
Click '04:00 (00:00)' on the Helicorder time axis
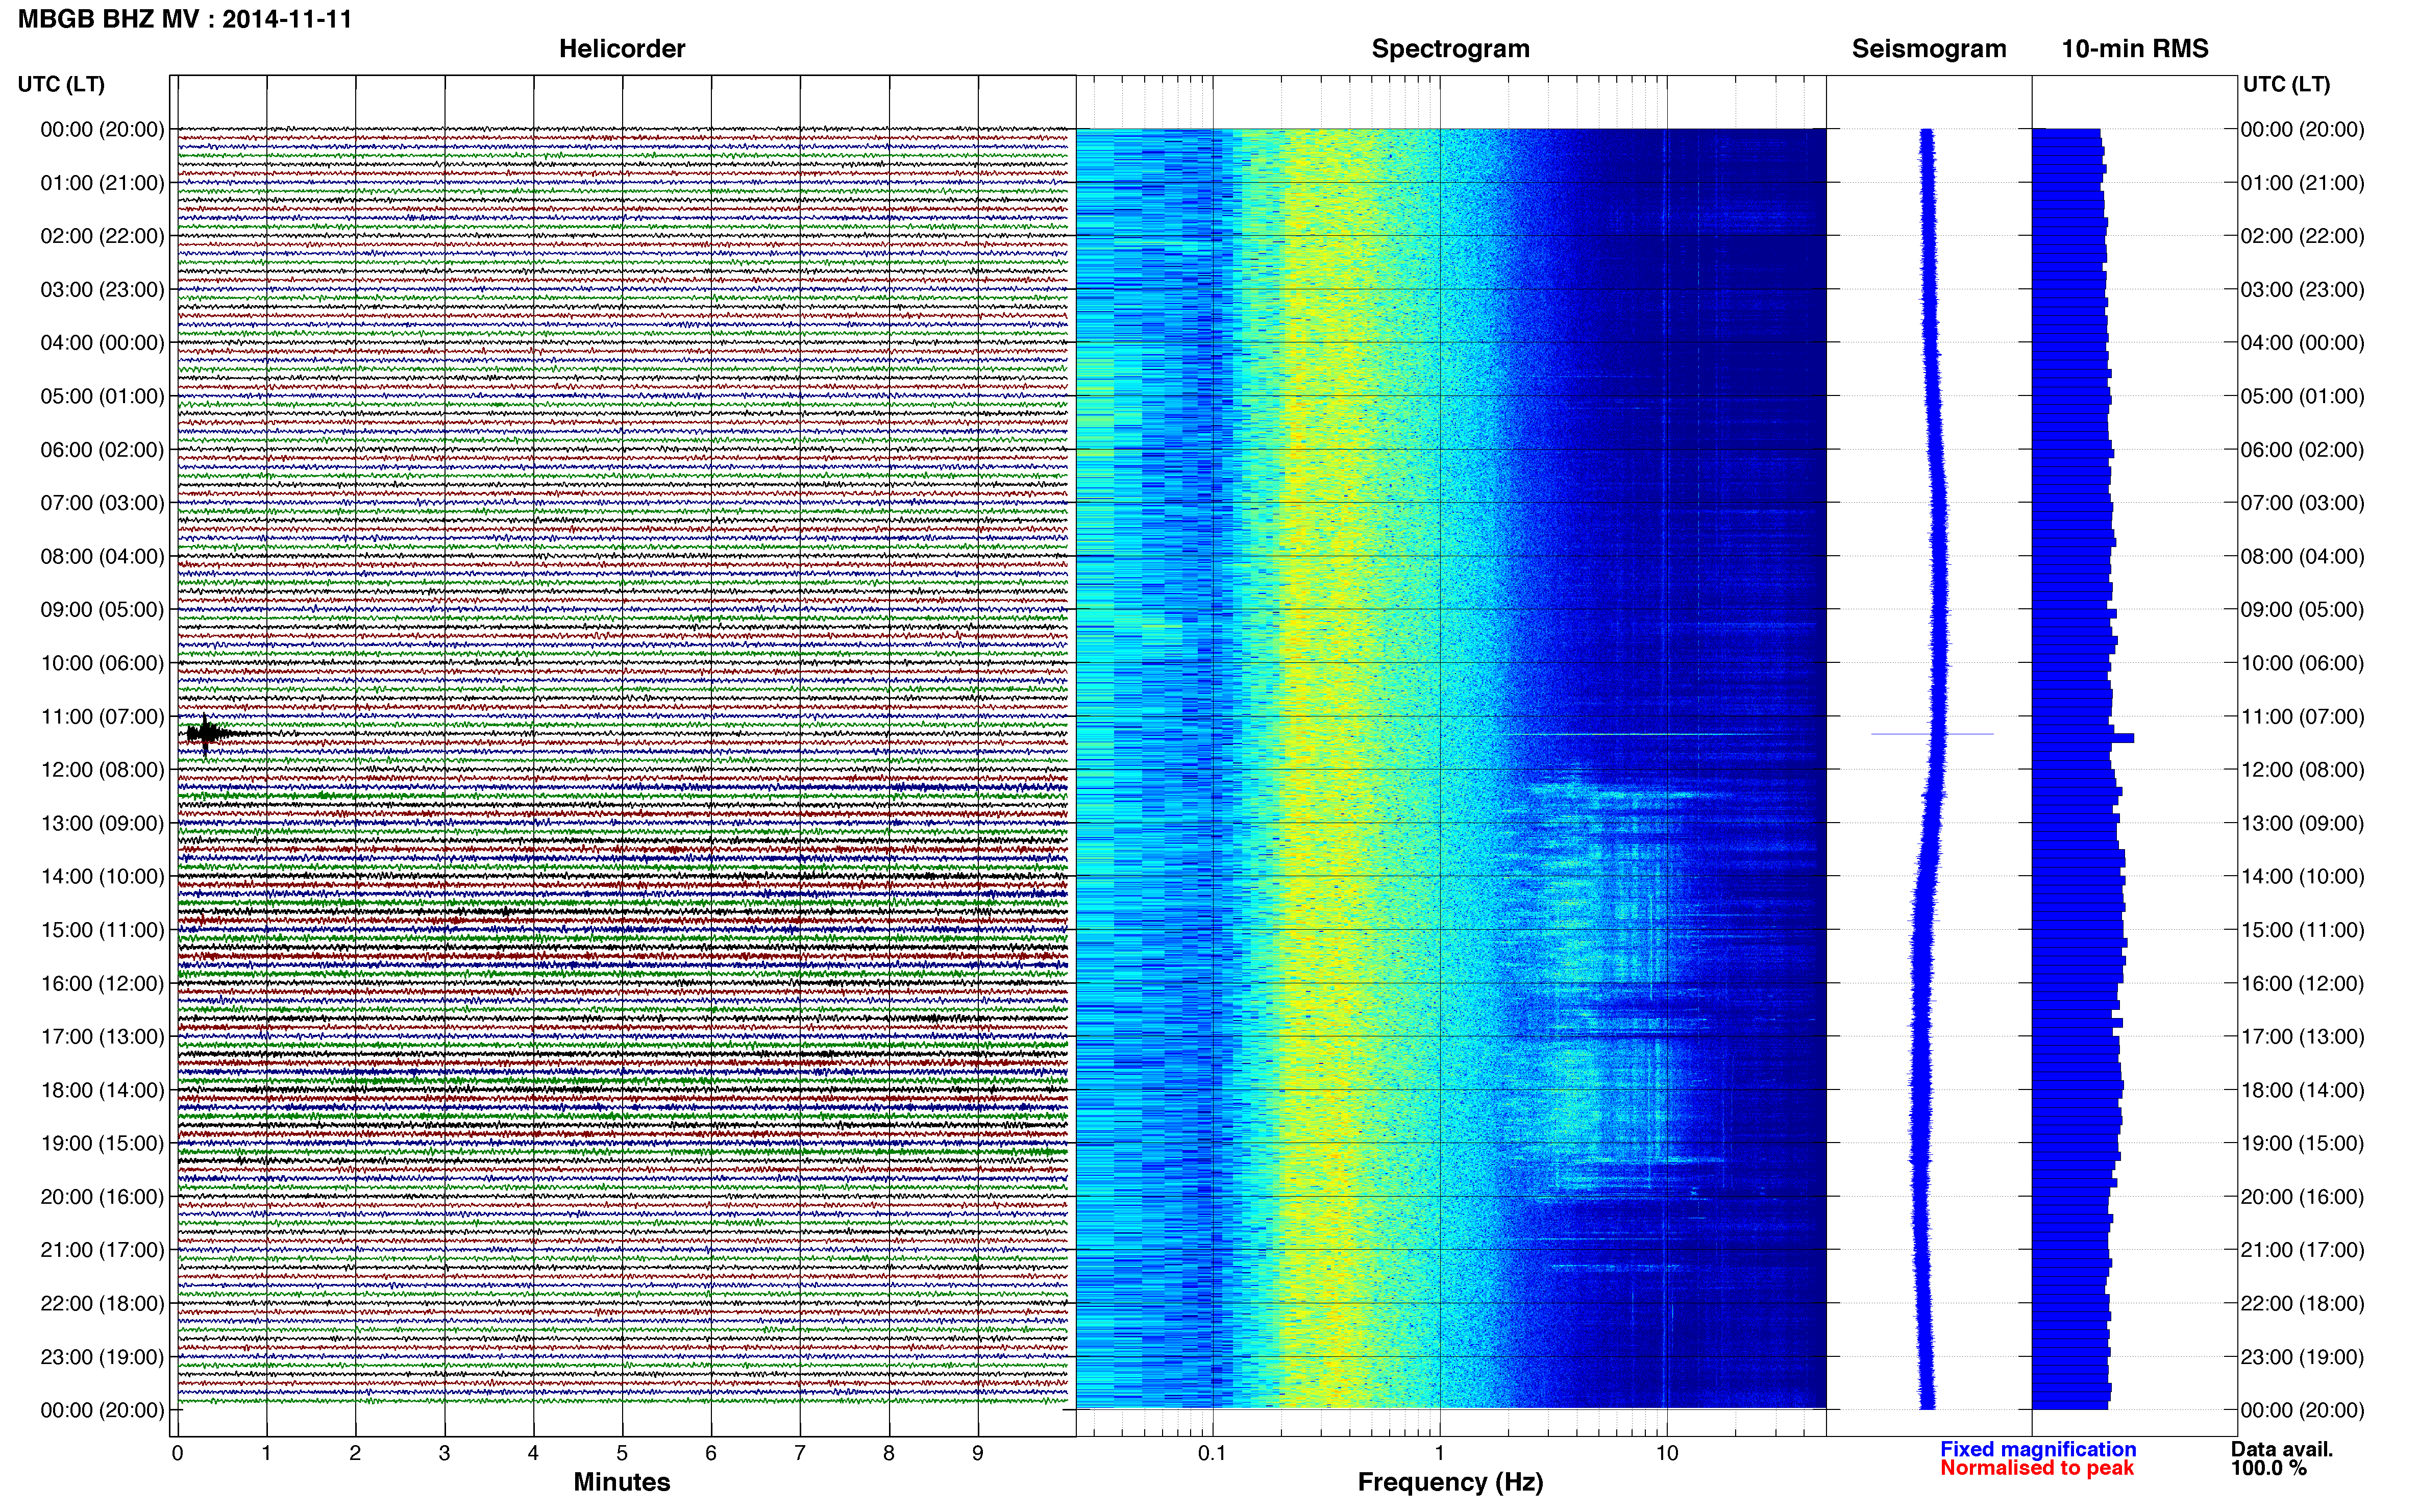pyautogui.click(x=102, y=343)
